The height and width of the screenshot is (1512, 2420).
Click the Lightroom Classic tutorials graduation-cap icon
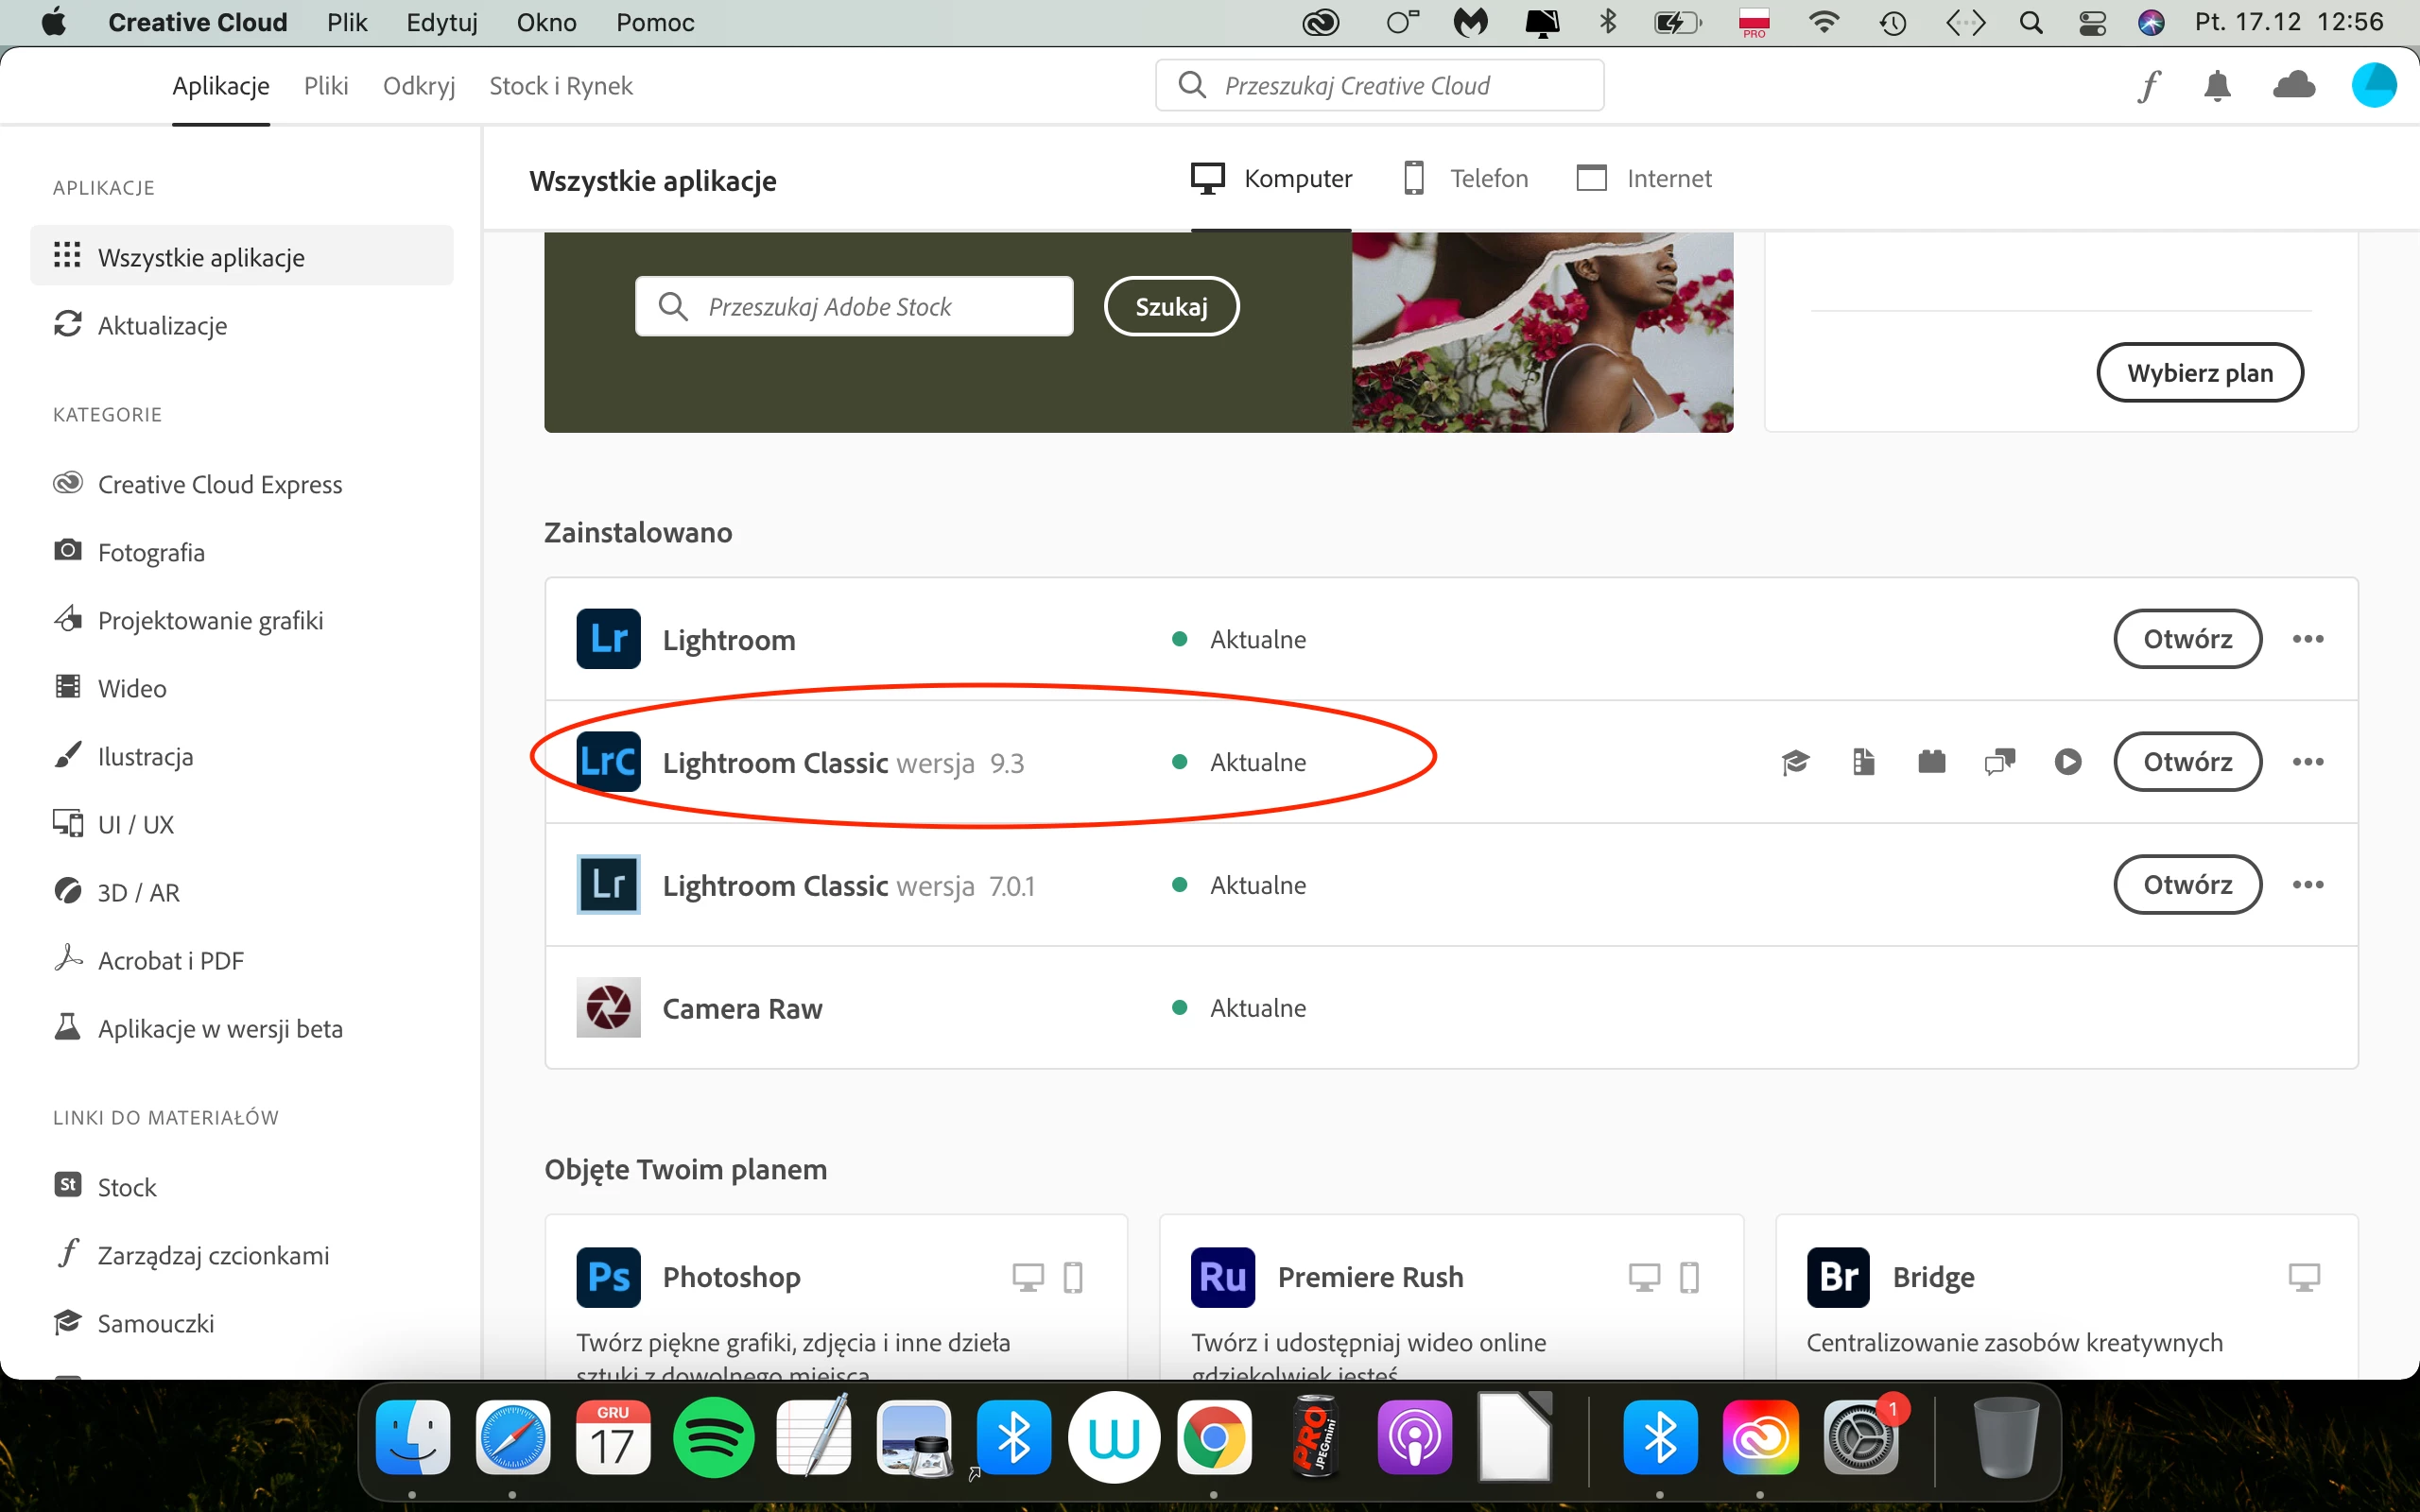click(x=1795, y=763)
